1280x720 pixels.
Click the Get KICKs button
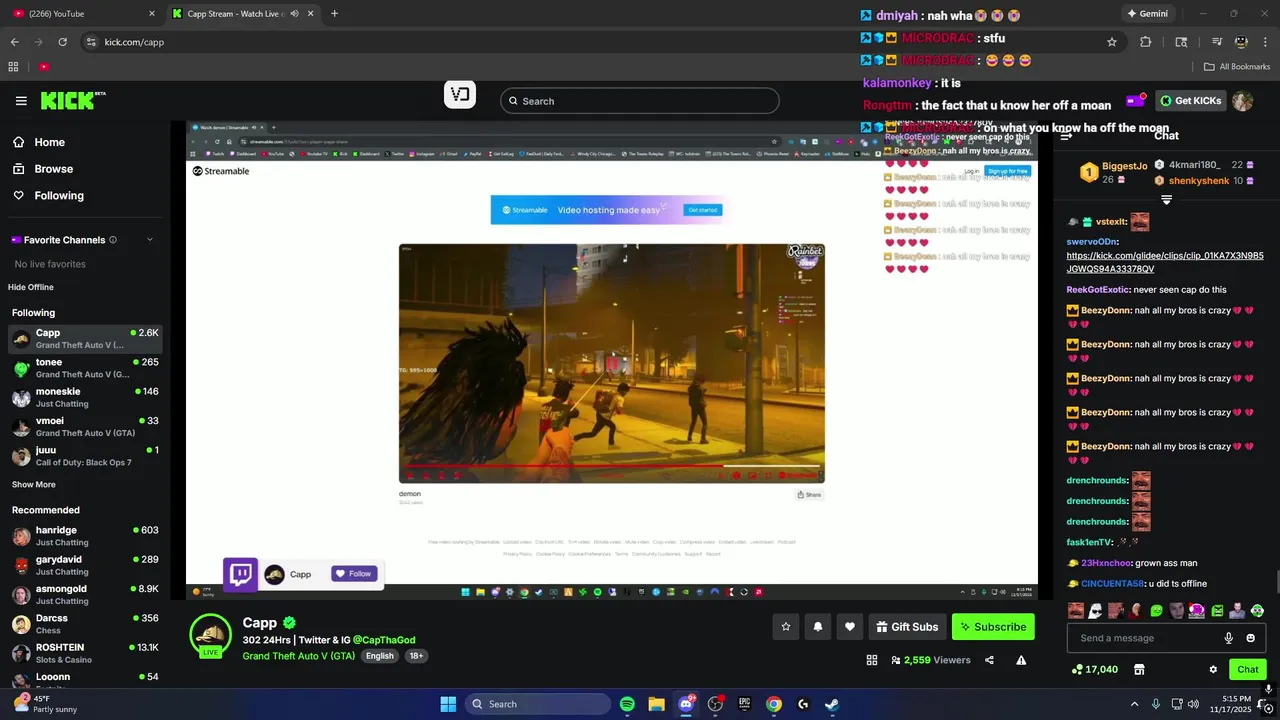click(1191, 101)
